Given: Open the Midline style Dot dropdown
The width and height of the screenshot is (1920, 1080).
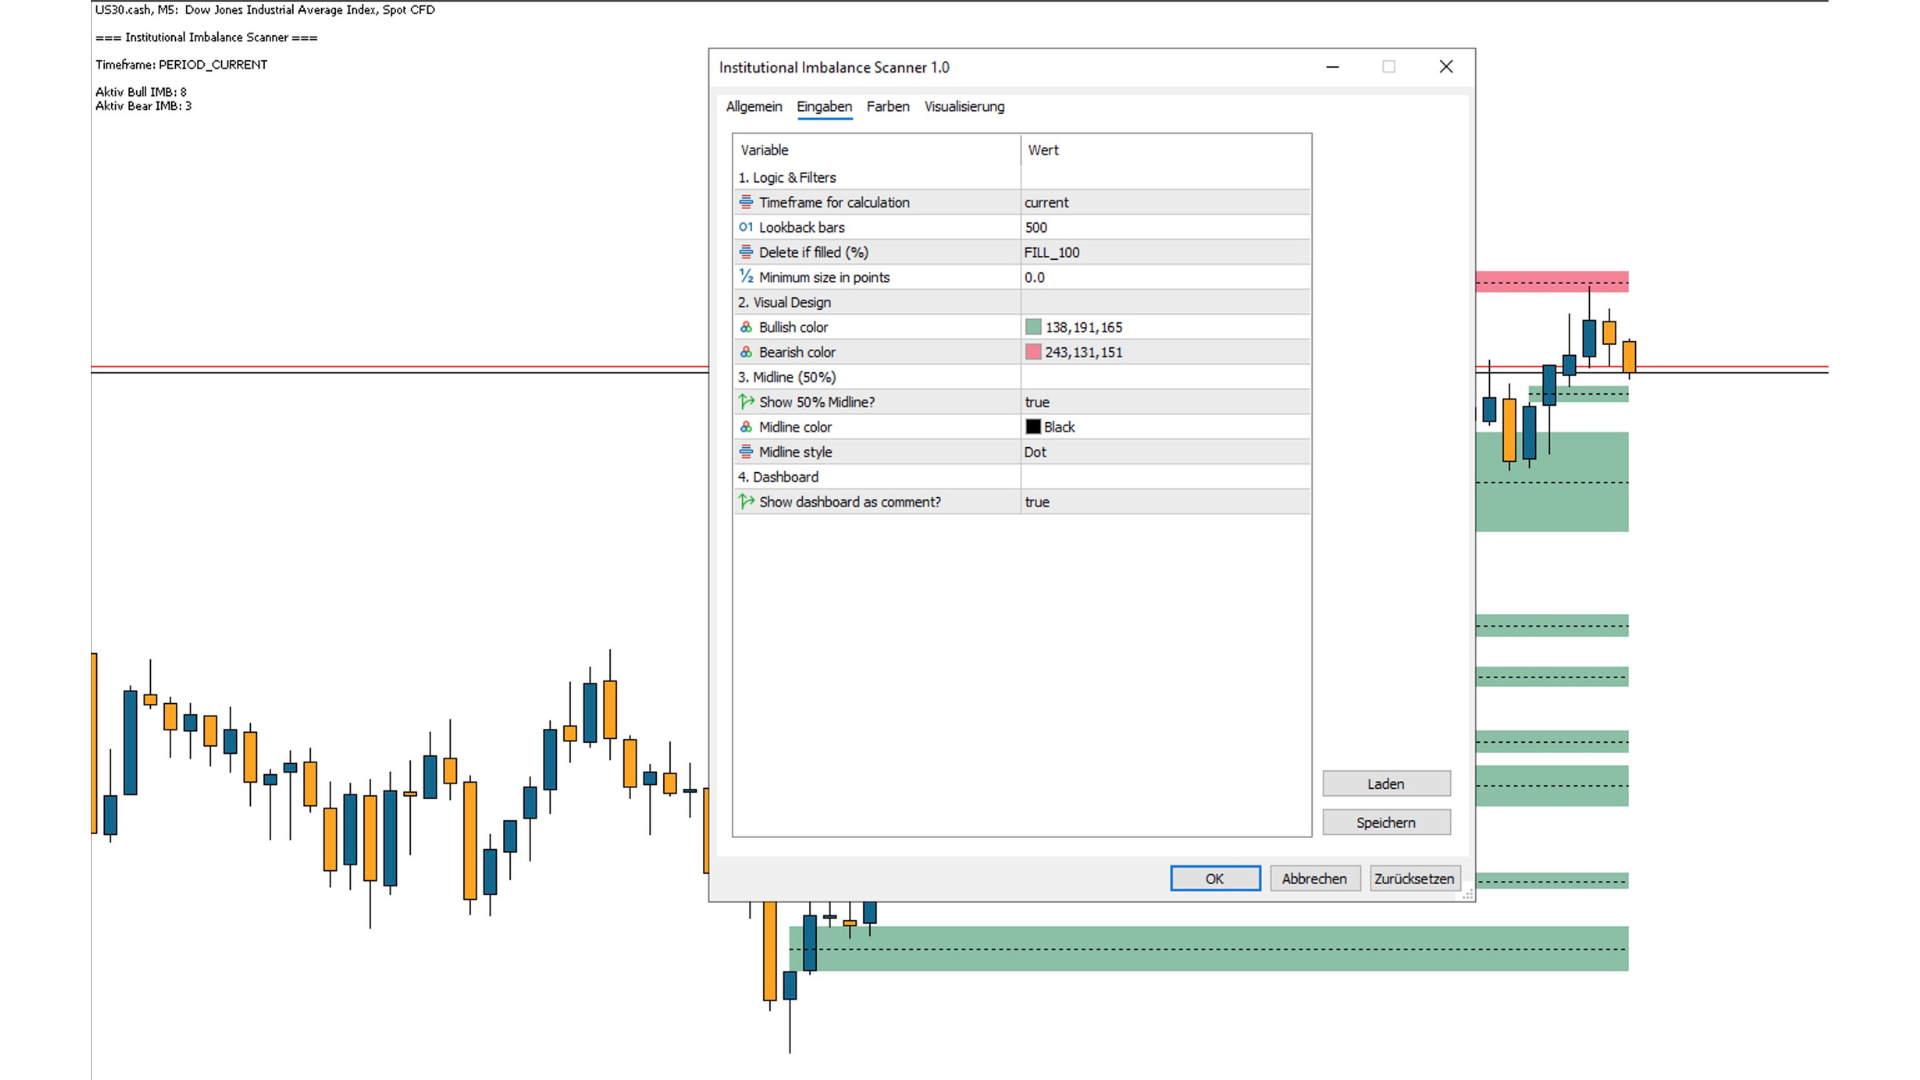Looking at the screenshot, I should [x=1164, y=452].
